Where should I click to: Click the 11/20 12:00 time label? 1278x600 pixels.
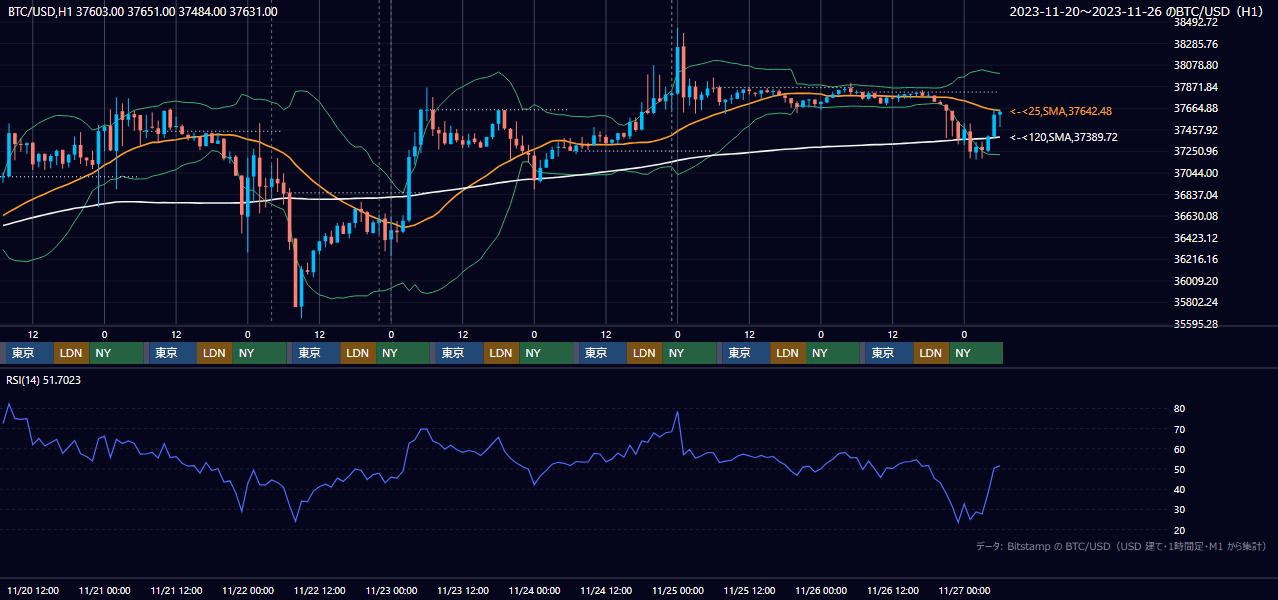click(x=33, y=590)
